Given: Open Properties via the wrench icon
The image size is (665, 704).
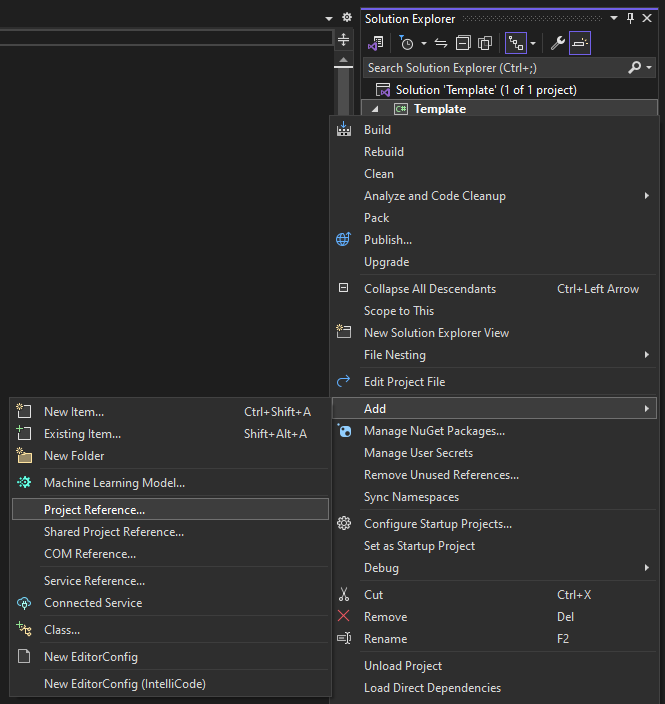Looking at the screenshot, I should [558, 43].
